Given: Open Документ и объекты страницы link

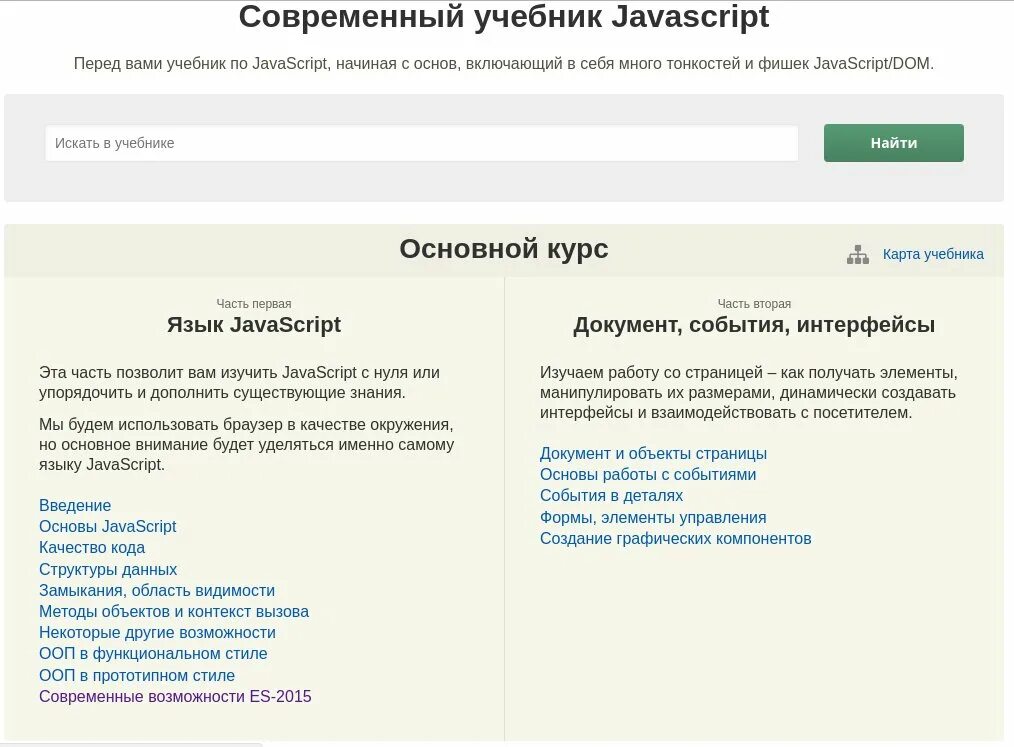Looking at the screenshot, I should click(653, 453).
